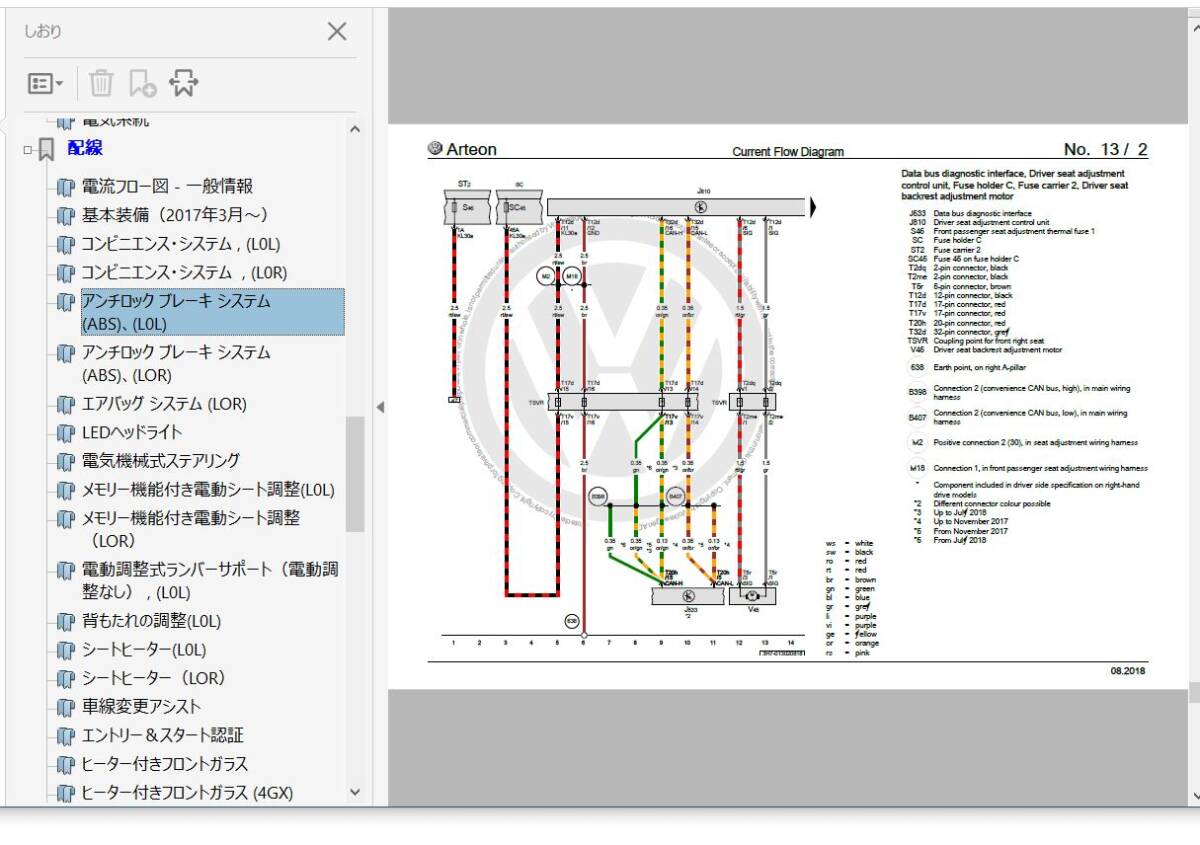Click bookmark icon beside シートヒーター(L0L)
The width and height of the screenshot is (1200, 845).
pyautogui.click(x=66, y=650)
